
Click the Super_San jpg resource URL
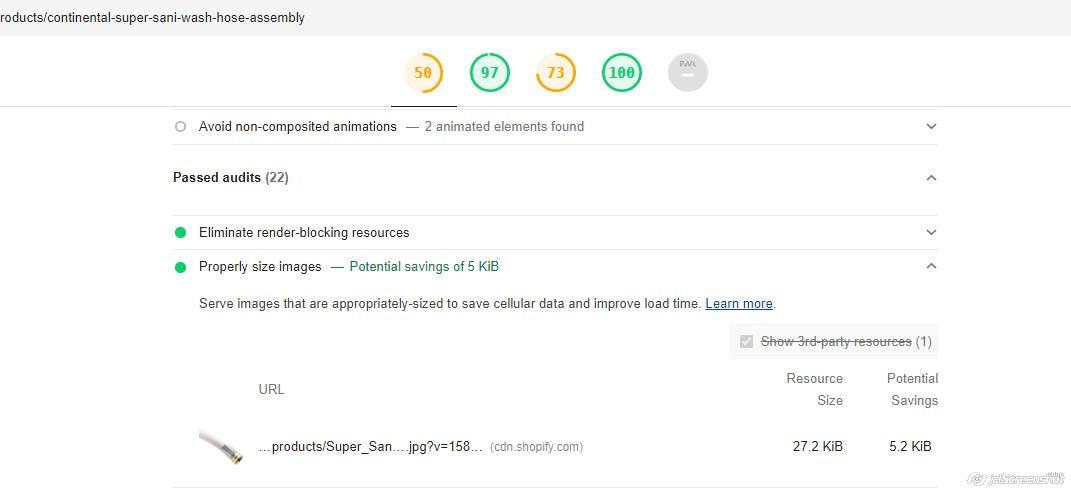[371, 447]
